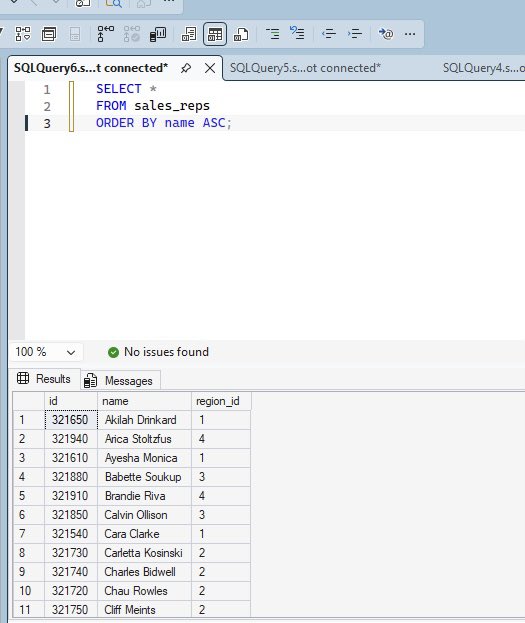Comment out the selected lines
525x623 pixels.
click(x=272, y=34)
